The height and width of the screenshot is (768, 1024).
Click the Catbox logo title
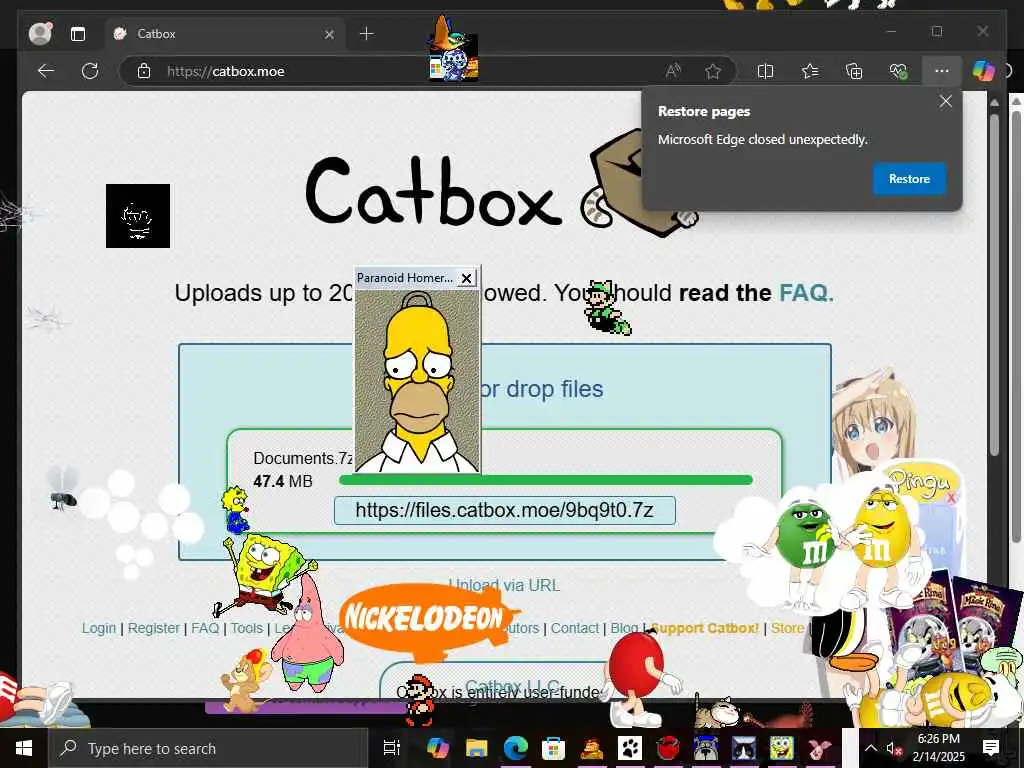[x=434, y=193]
